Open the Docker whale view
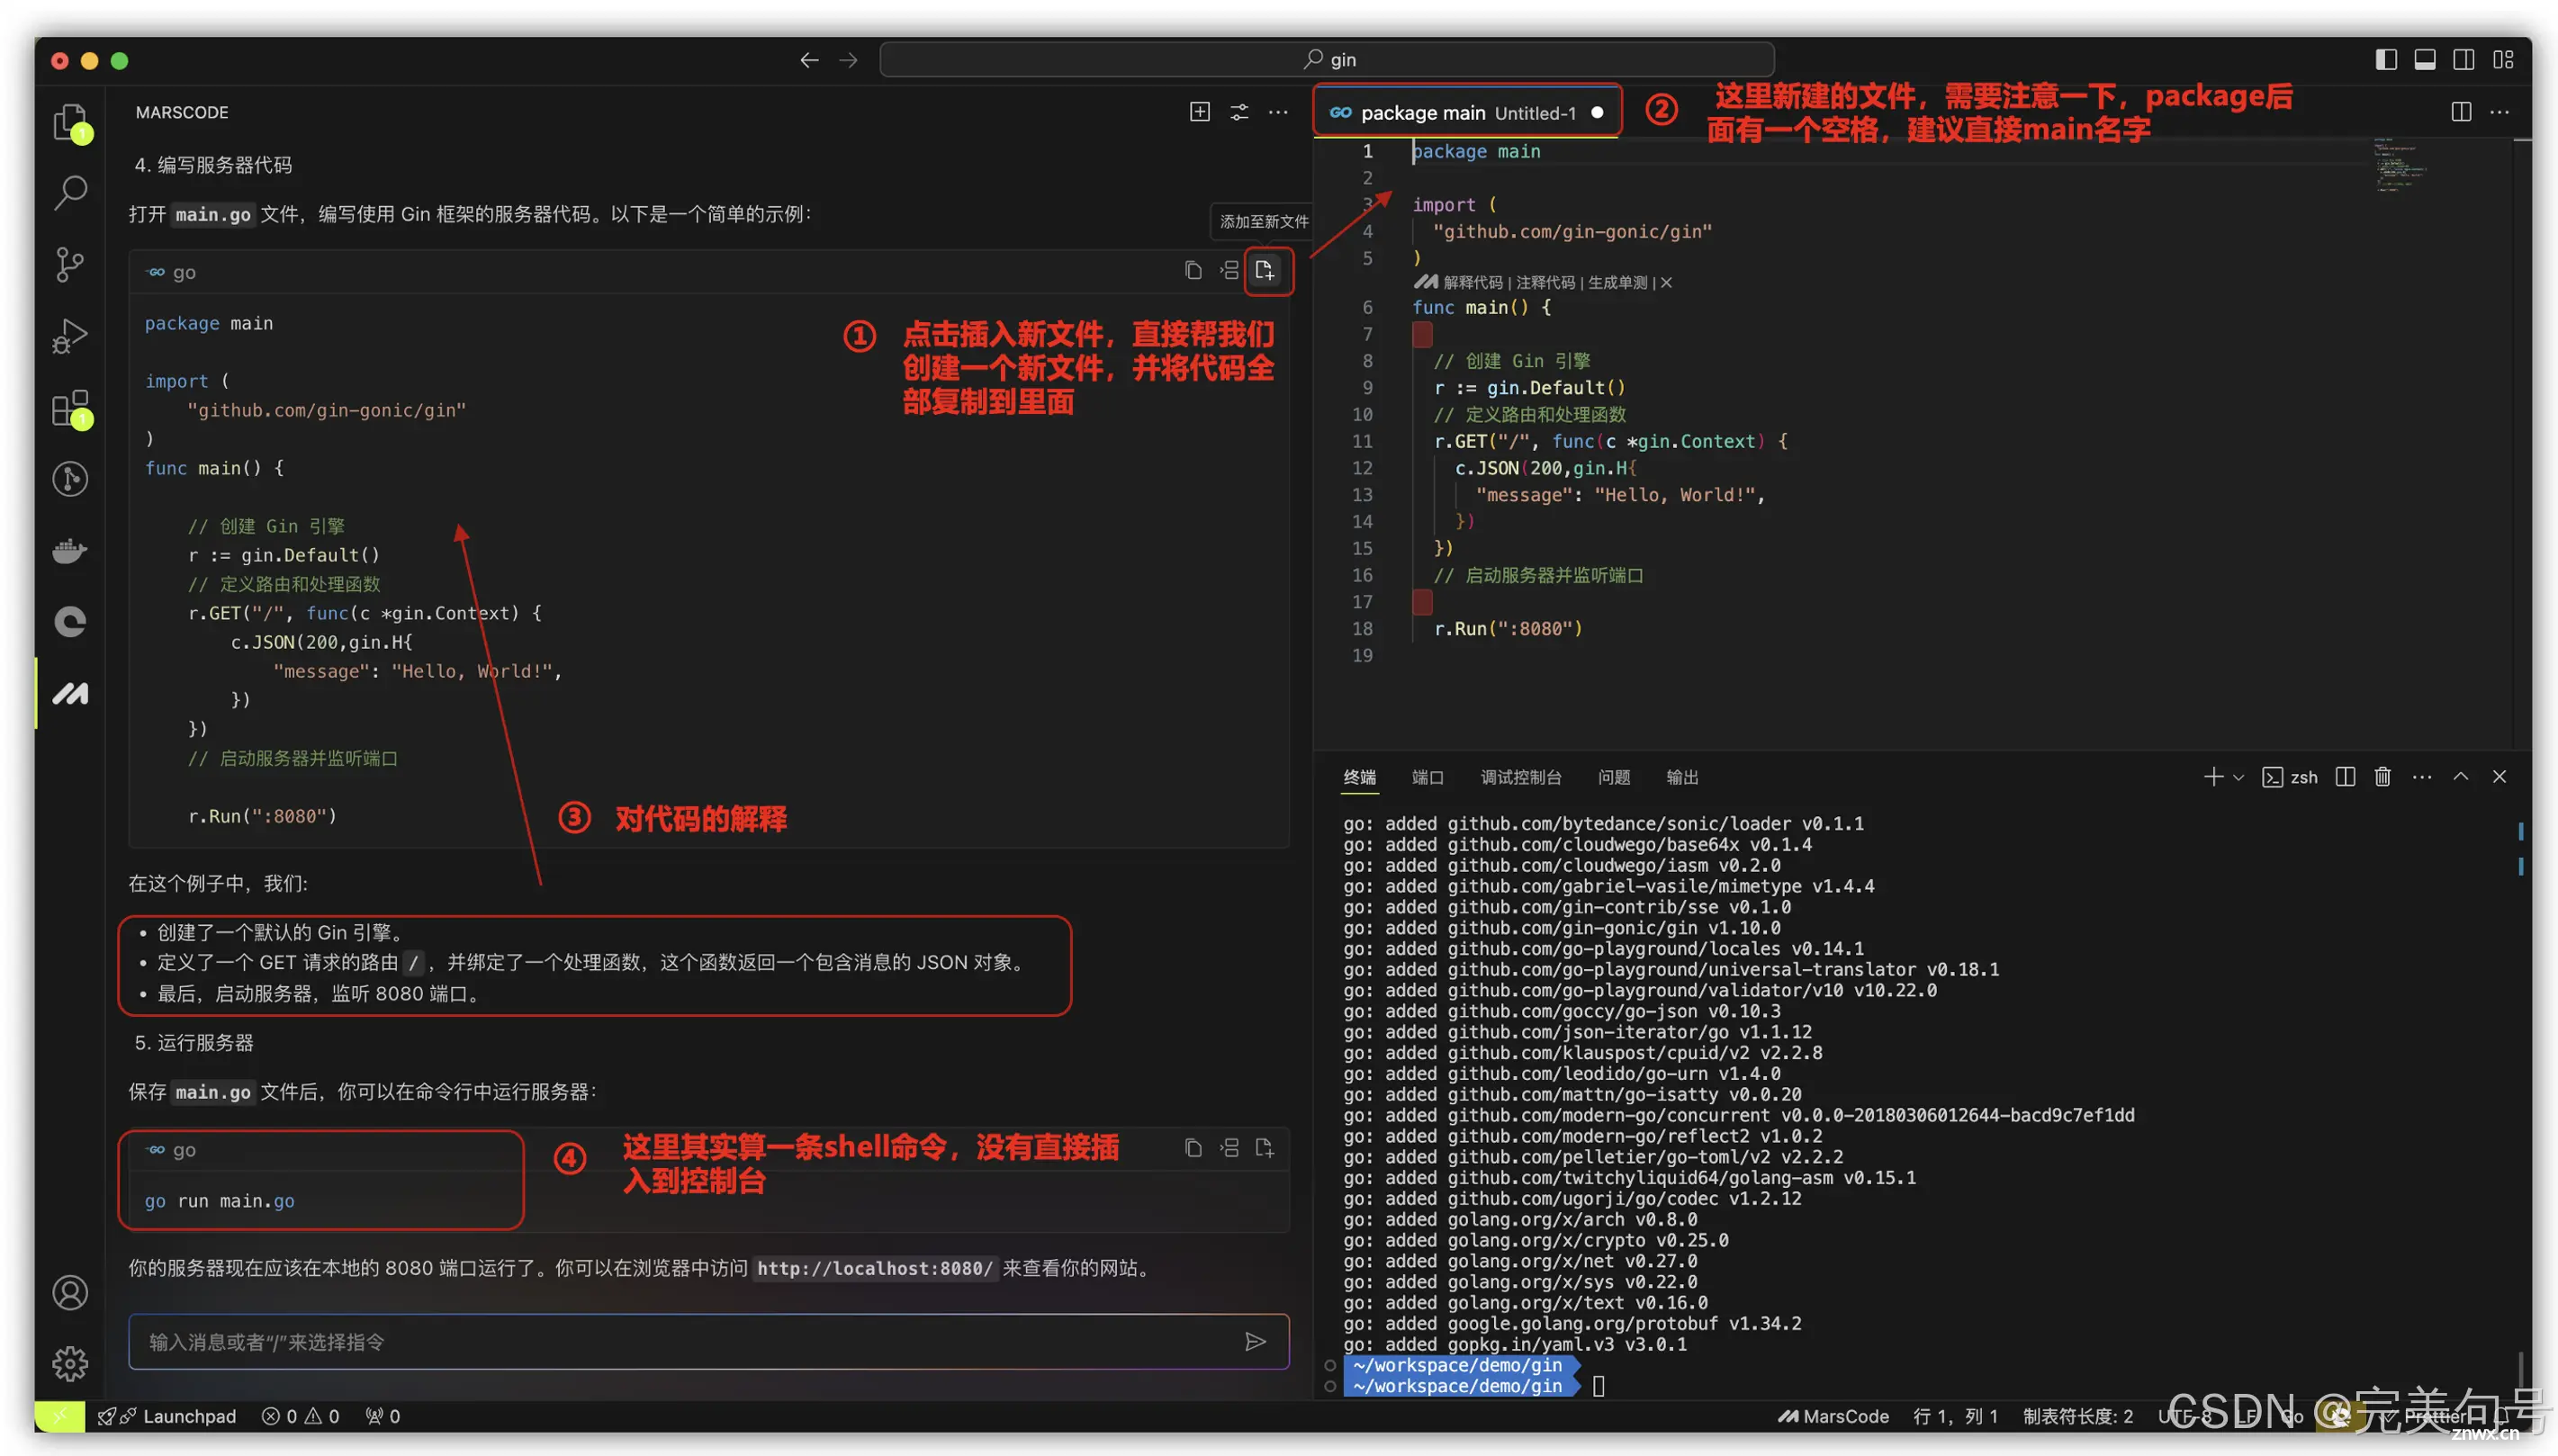The height and width of the screenshot is (1456, 2558). coord(70,550)
